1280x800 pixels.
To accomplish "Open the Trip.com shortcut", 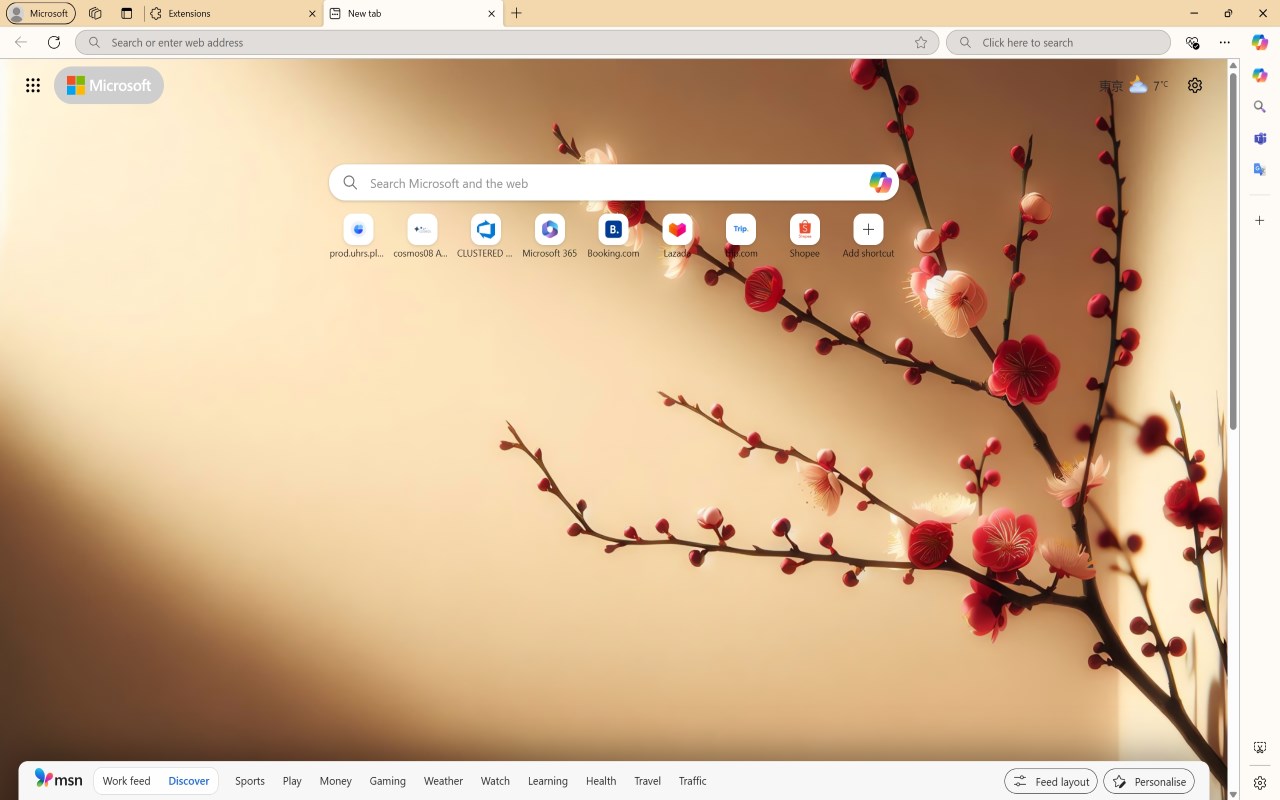I will point(741,237).
